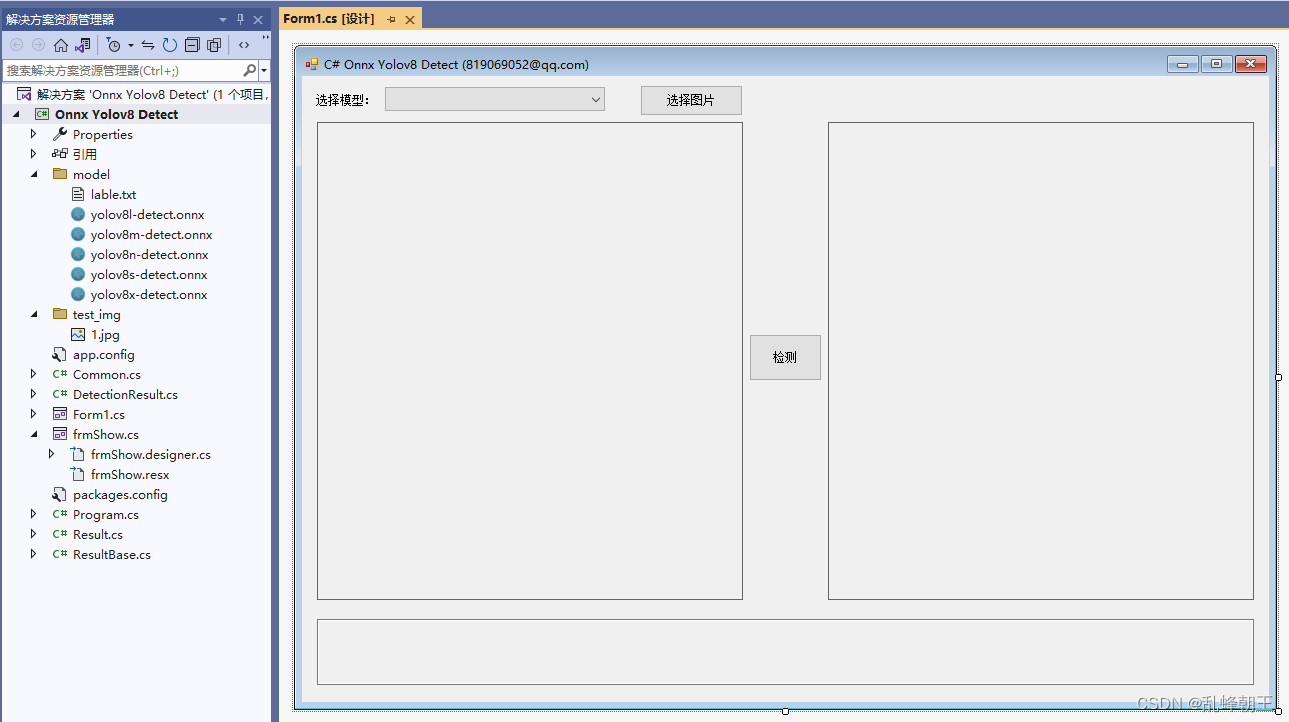Select the 1.jpg image file
Viewport: 1289px width, 722px height.
pos(105,334)
